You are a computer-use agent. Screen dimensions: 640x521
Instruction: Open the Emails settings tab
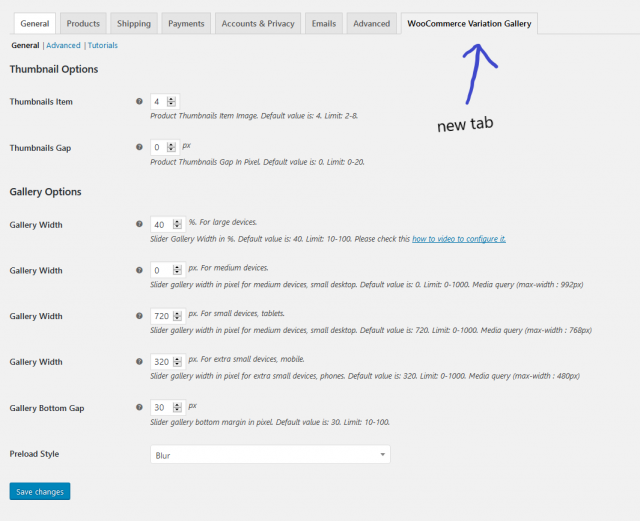coord(325,23)
